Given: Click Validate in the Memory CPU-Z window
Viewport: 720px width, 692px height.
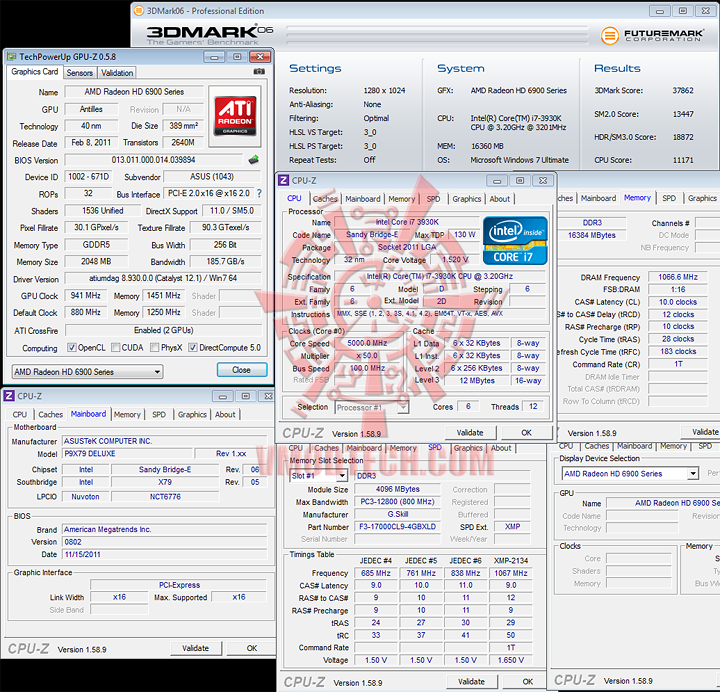Looking at the screenshot, I should click(x=700, y=432).
